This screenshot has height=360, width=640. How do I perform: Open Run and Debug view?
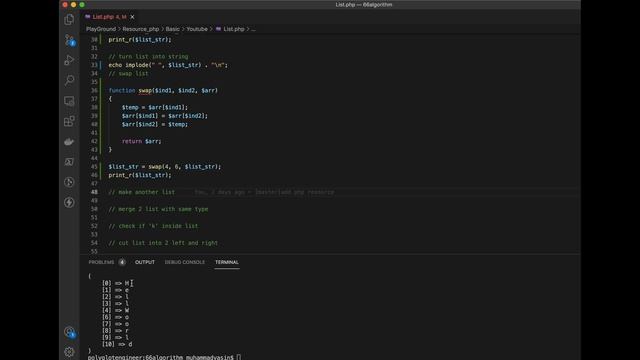pos(69,60)
